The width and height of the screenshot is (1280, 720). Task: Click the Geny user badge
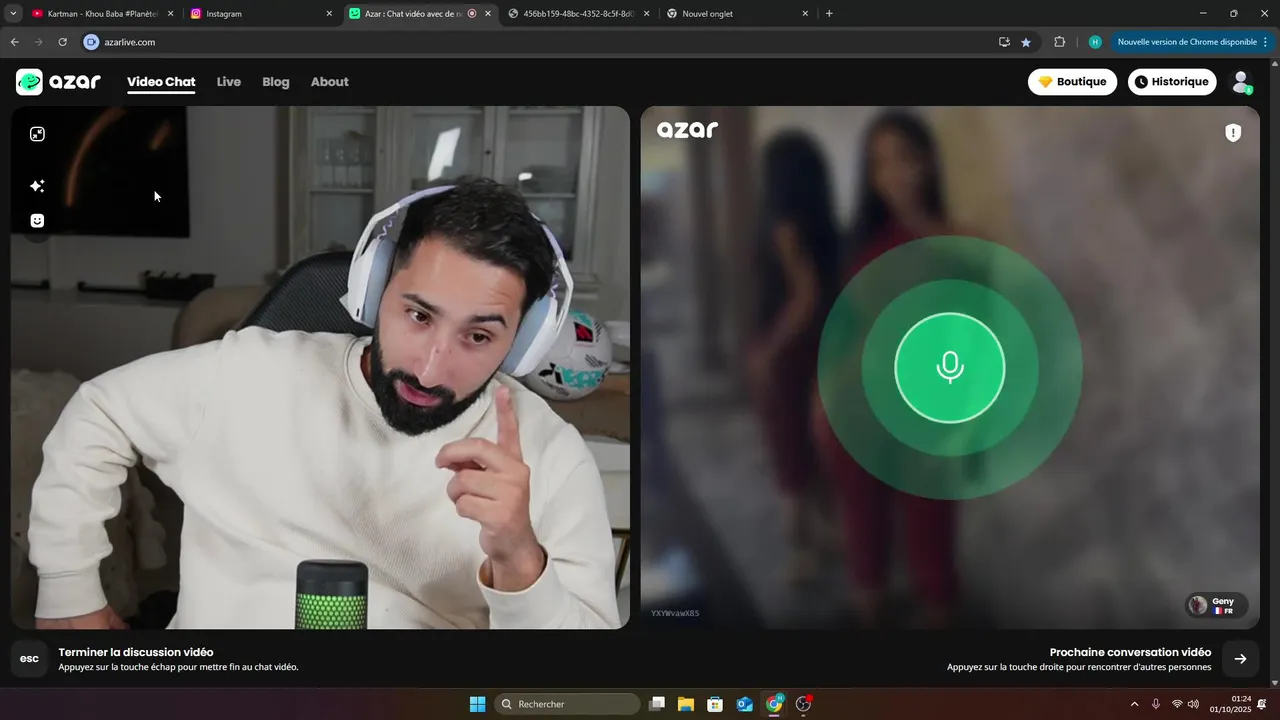point(1216,605)
